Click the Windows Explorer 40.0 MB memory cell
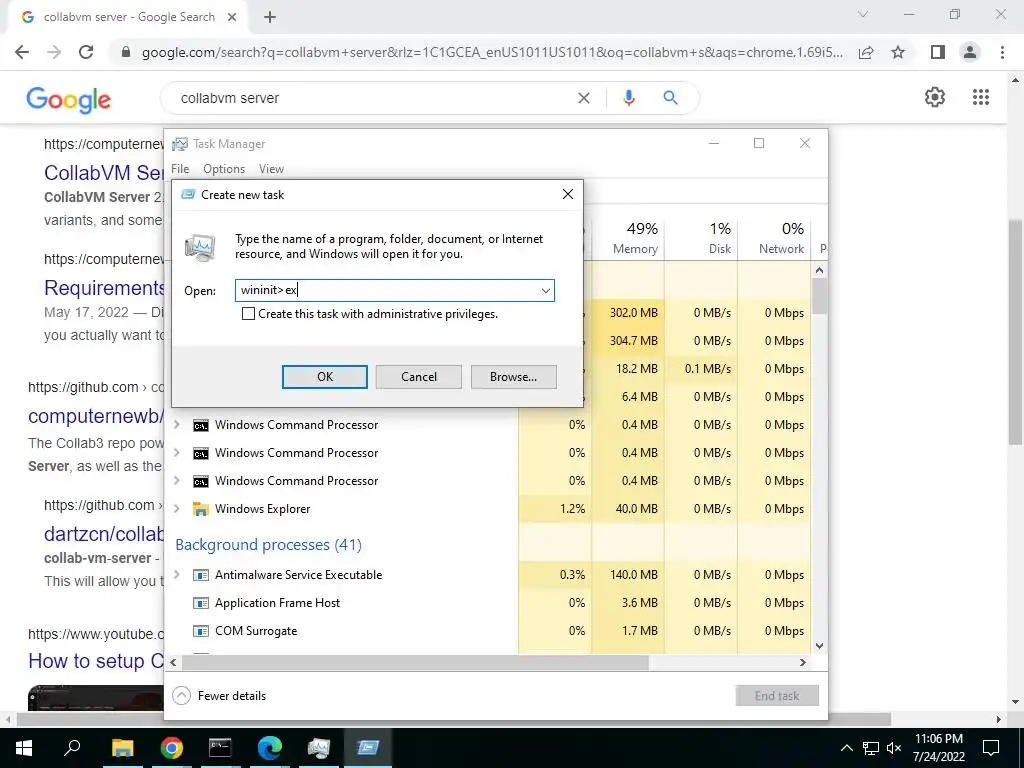Screen dimensions: 1024x768 click(x=628, y=509)
